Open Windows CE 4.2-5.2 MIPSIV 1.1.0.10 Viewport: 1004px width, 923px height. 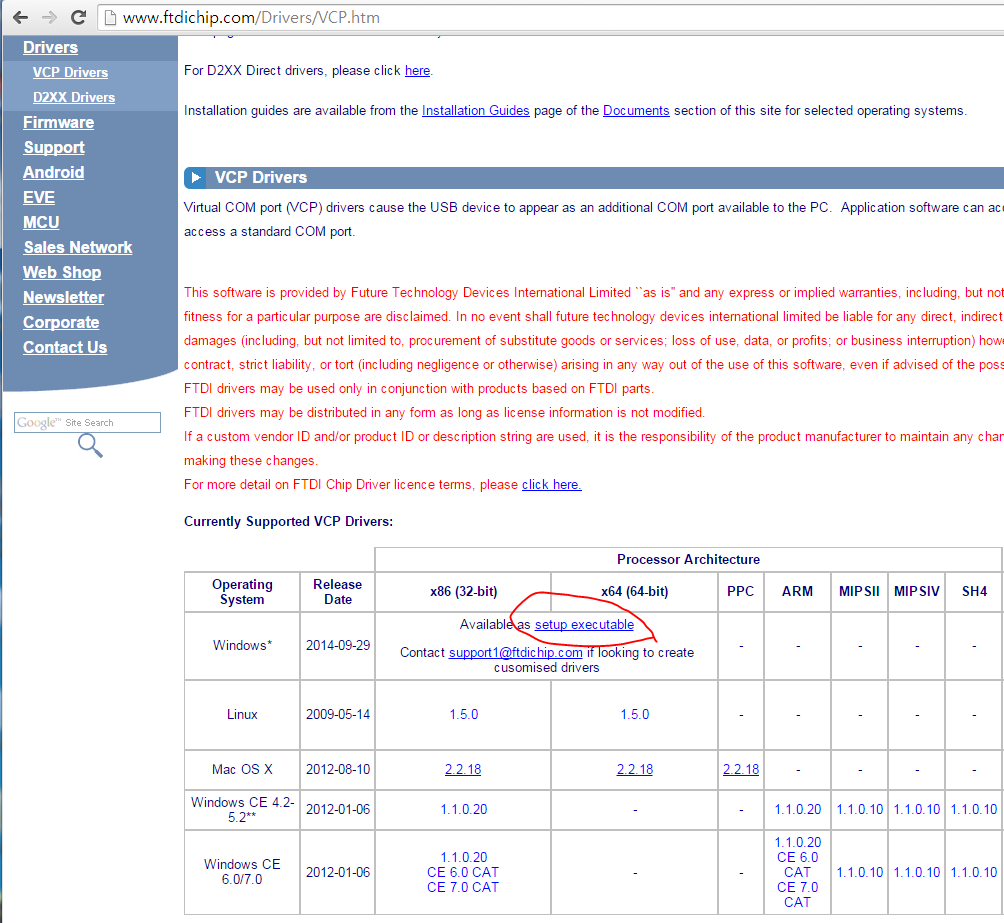[917, 809]
